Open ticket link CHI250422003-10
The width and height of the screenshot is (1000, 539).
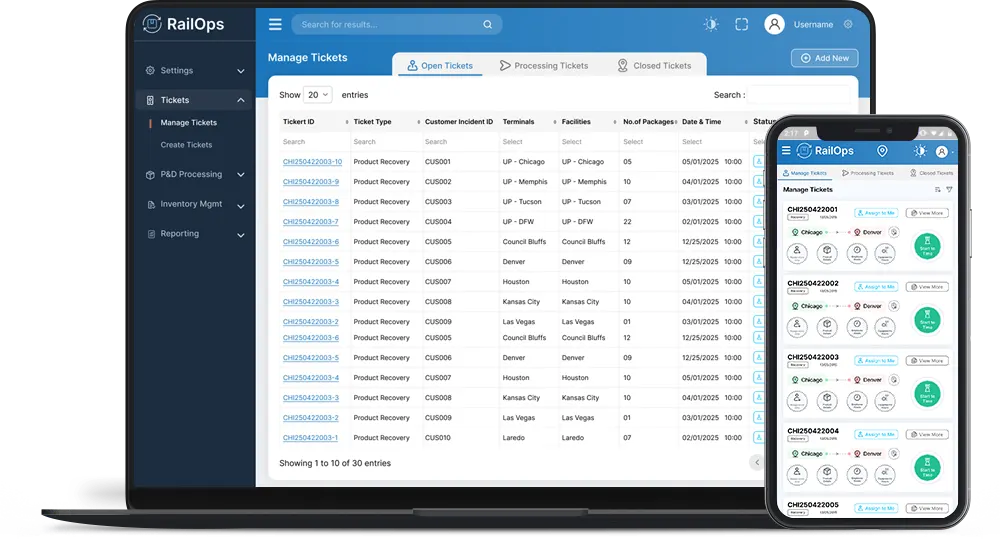(312, 162)
